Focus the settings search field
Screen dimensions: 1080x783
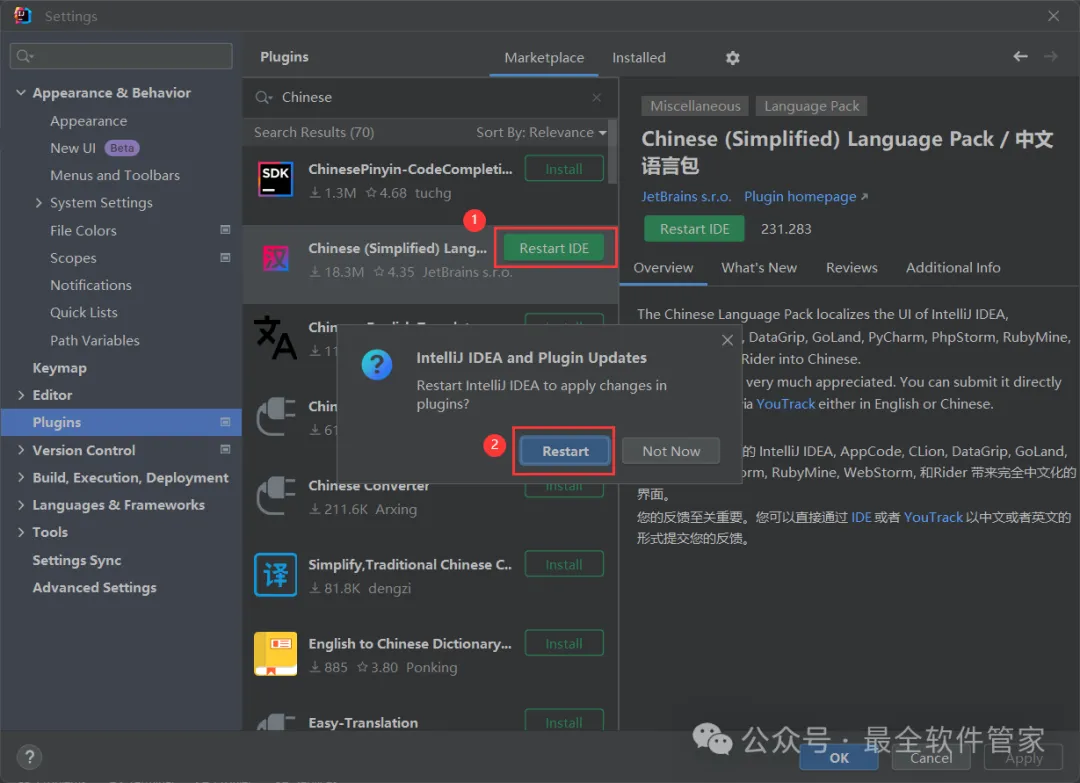(x=121, y=56)
